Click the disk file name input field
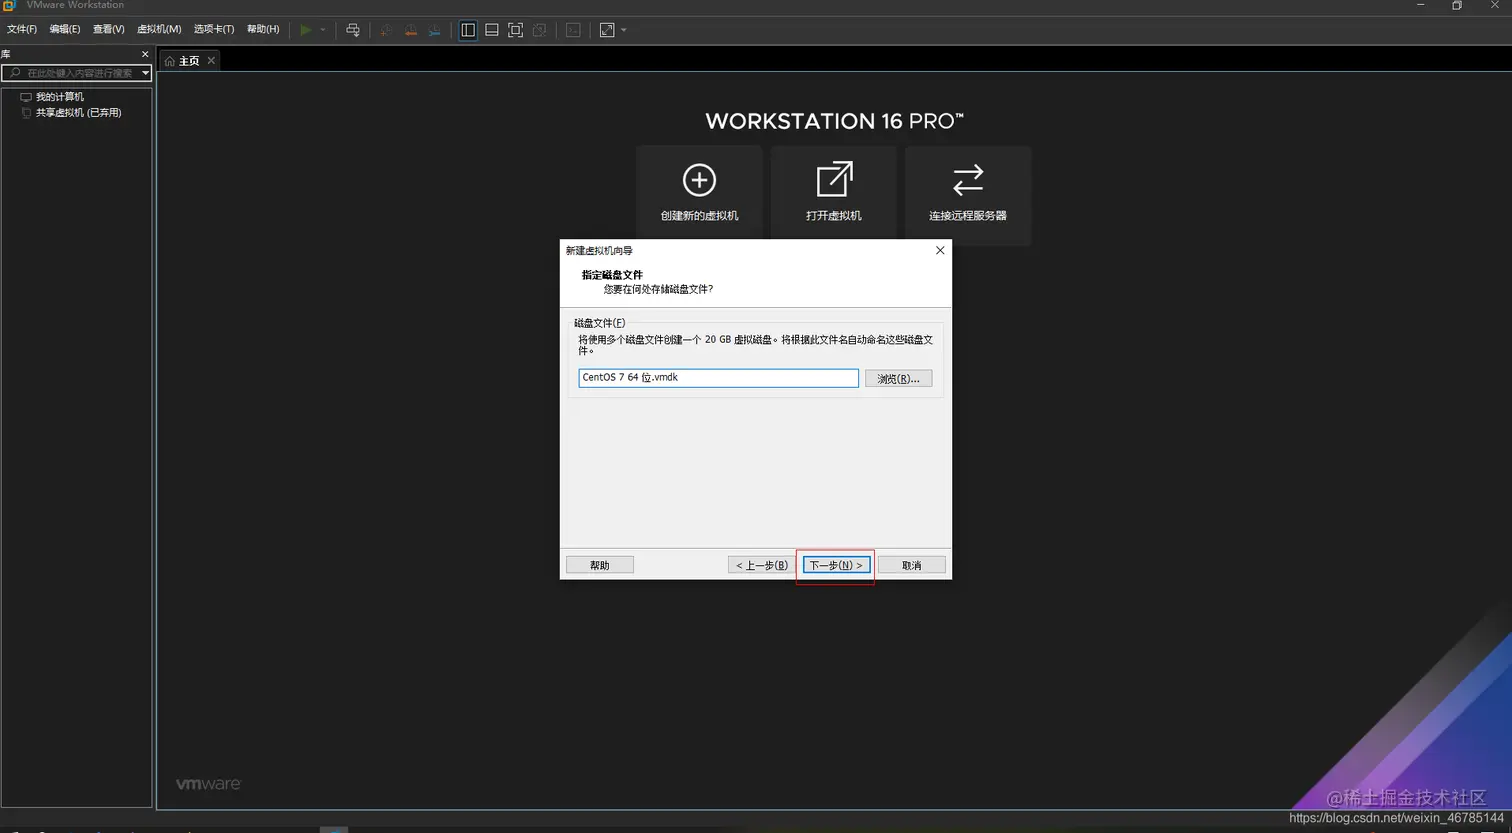The width and height of the screenshot is (1512, 833). 718,378
